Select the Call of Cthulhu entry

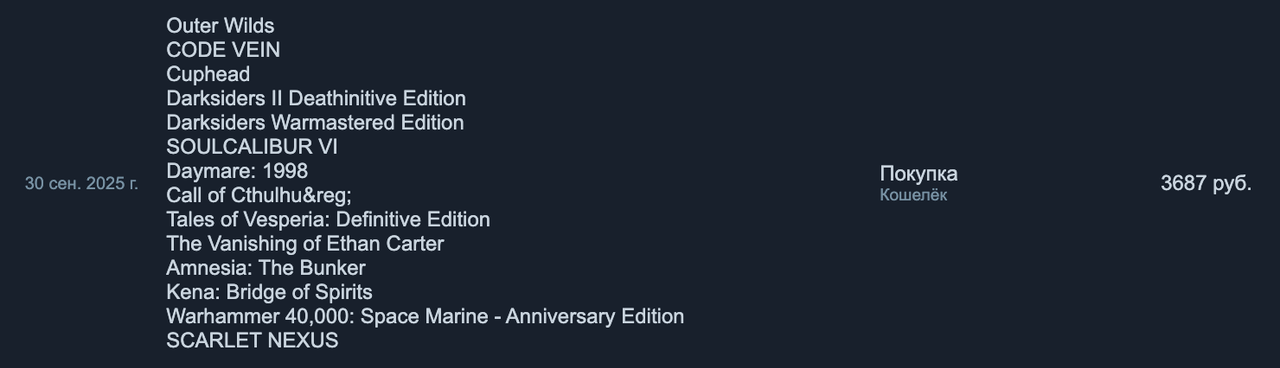point(259,195)
